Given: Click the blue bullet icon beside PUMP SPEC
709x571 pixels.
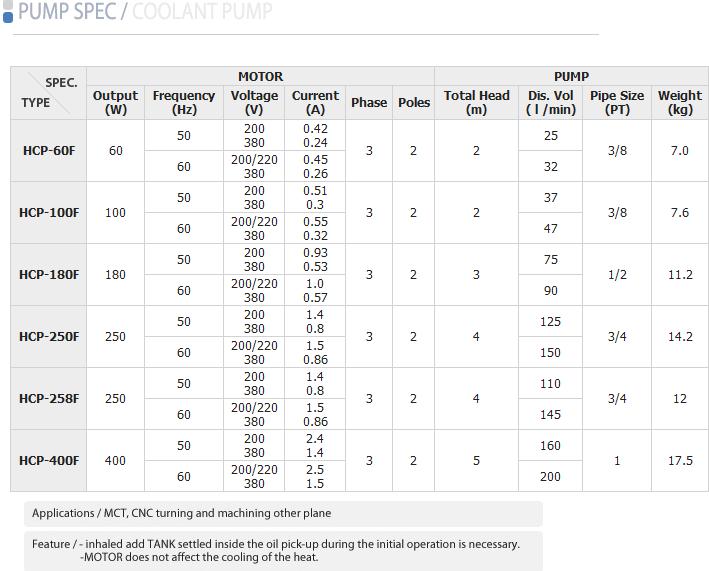Looking at the screenshot, I should click(8, 14).
